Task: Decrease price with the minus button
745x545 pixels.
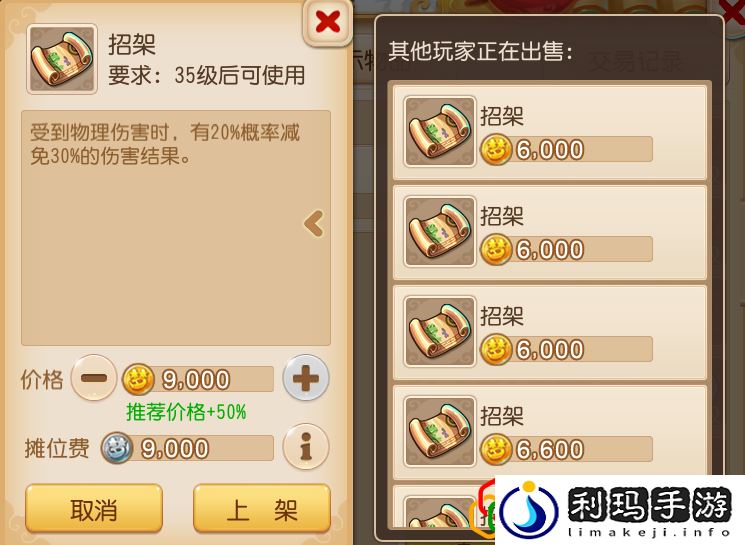Action: 94,378
